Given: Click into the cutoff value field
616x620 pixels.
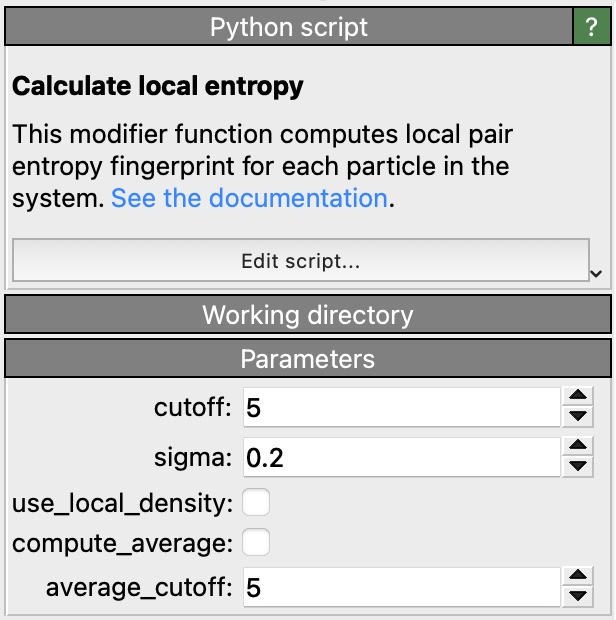Looking at the screenshot, I should click(398, 407).
